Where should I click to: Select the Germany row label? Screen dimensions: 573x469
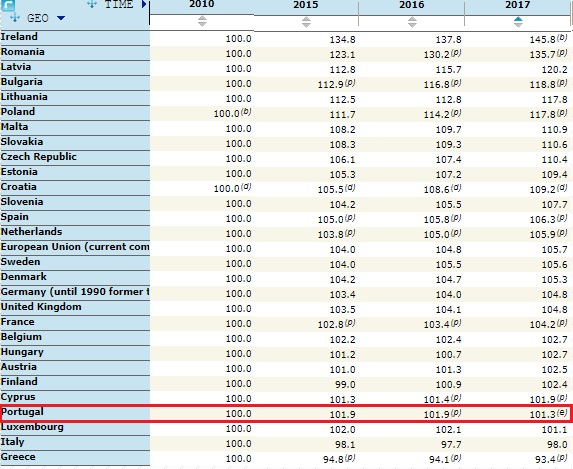(x=75, y=292)
